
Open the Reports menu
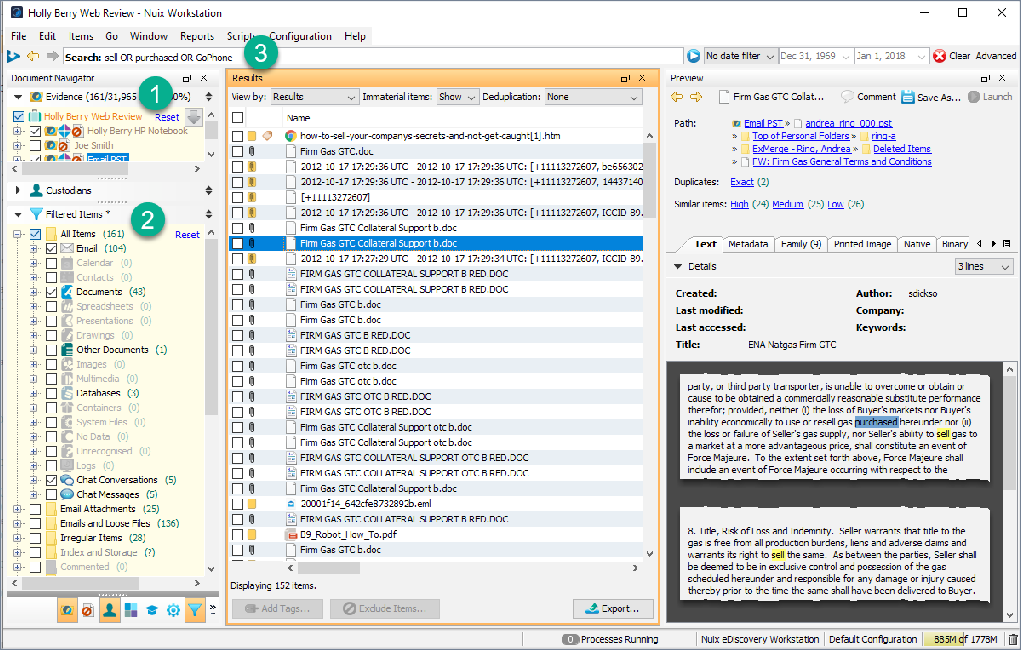click(x=197, y=36)
